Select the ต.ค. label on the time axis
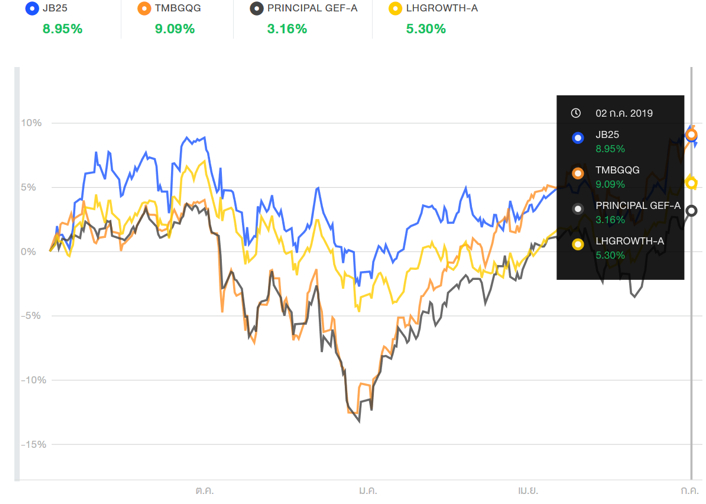Screen dimensions: 706x504 (205, 490)
